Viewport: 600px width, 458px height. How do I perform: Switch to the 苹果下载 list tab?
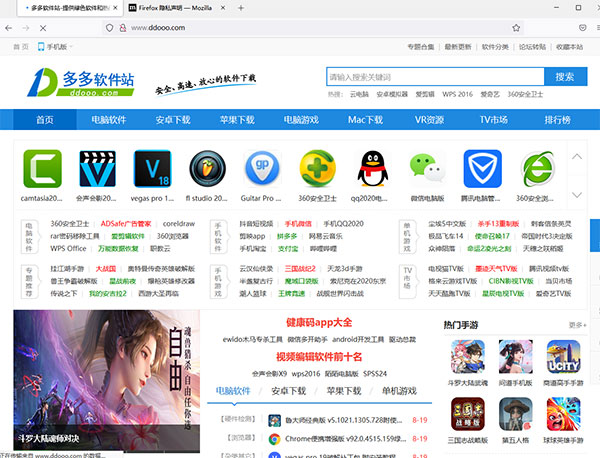pyautogui.click(x=344, y=391)
